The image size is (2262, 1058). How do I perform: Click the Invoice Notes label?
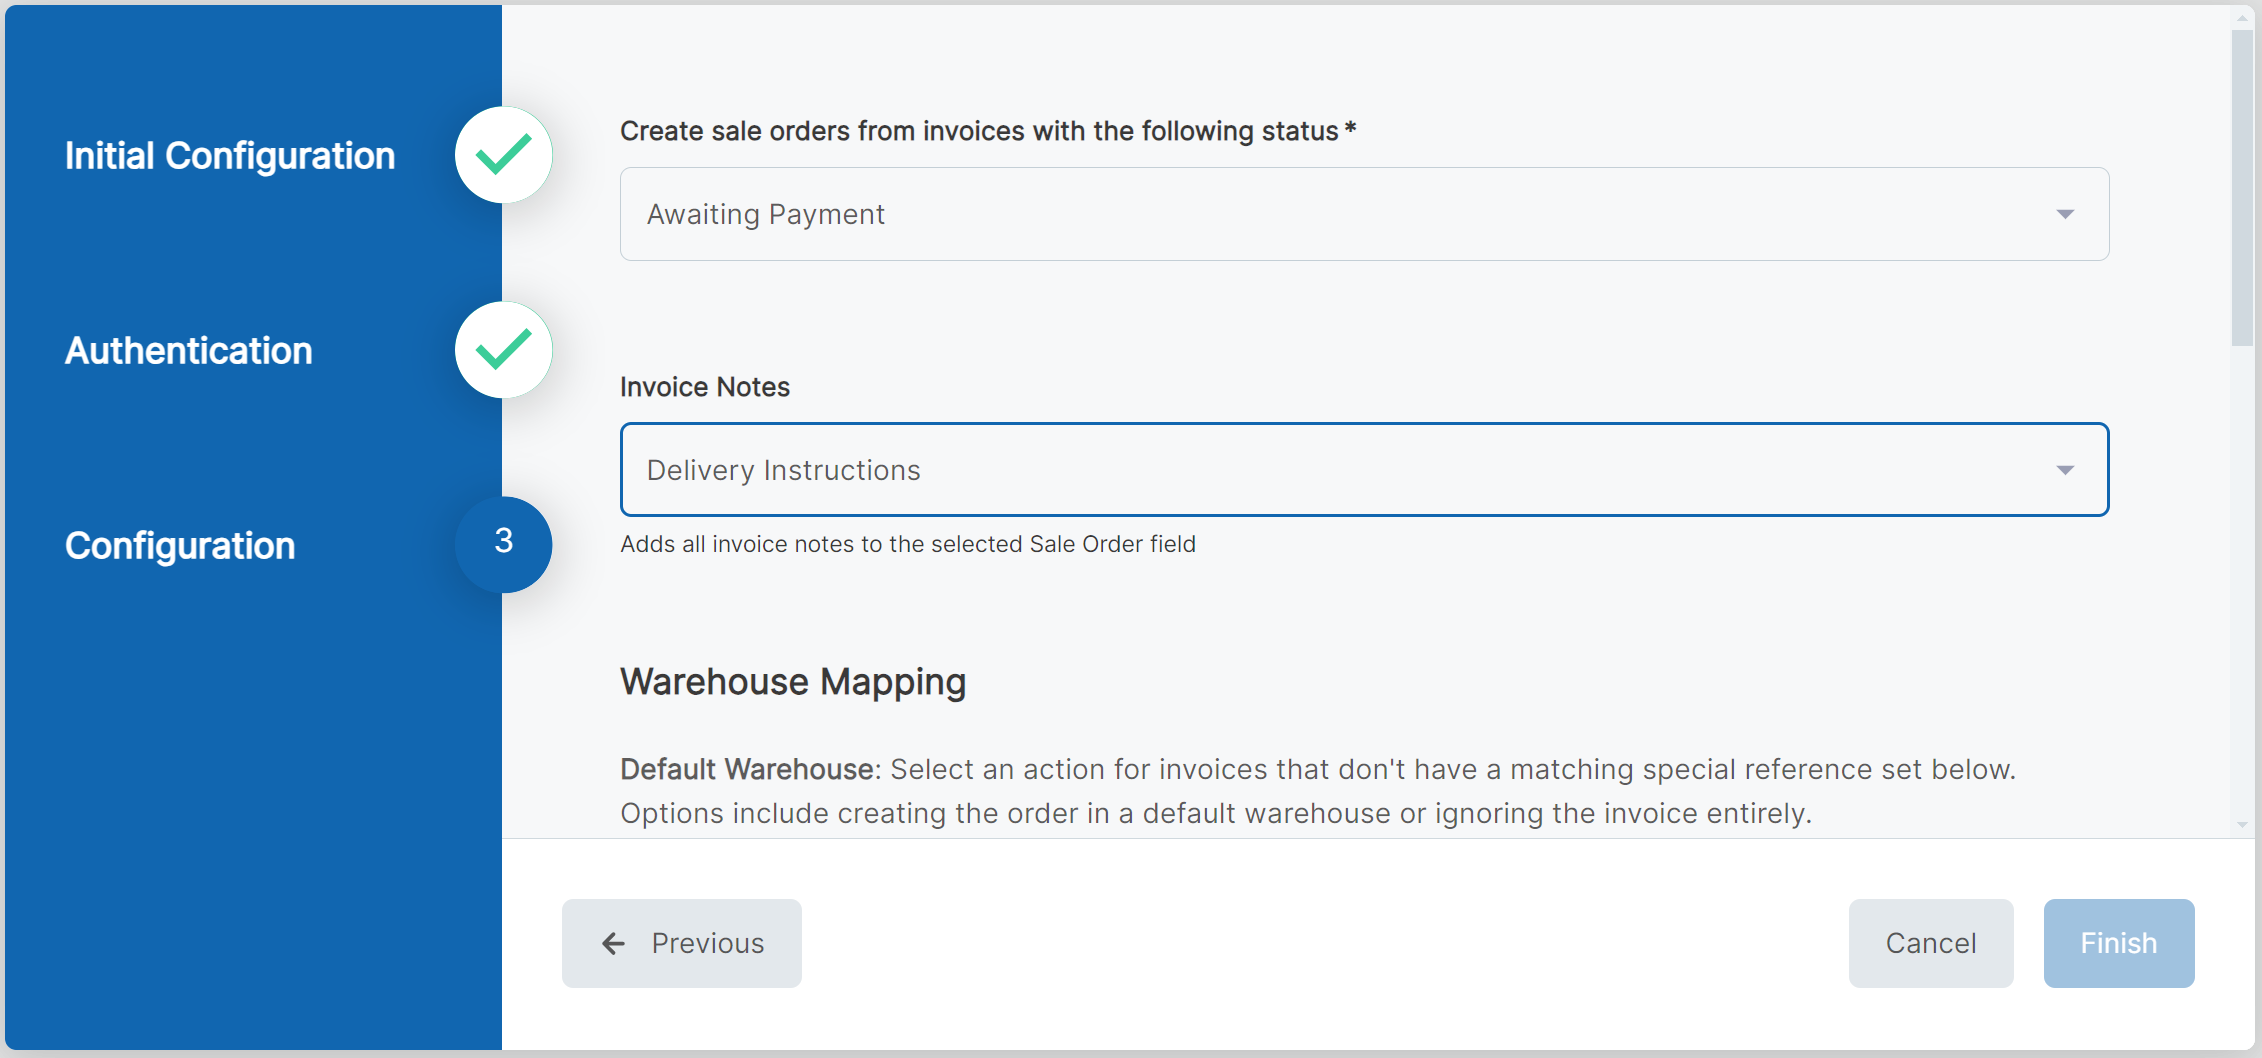tap(704, 387)
